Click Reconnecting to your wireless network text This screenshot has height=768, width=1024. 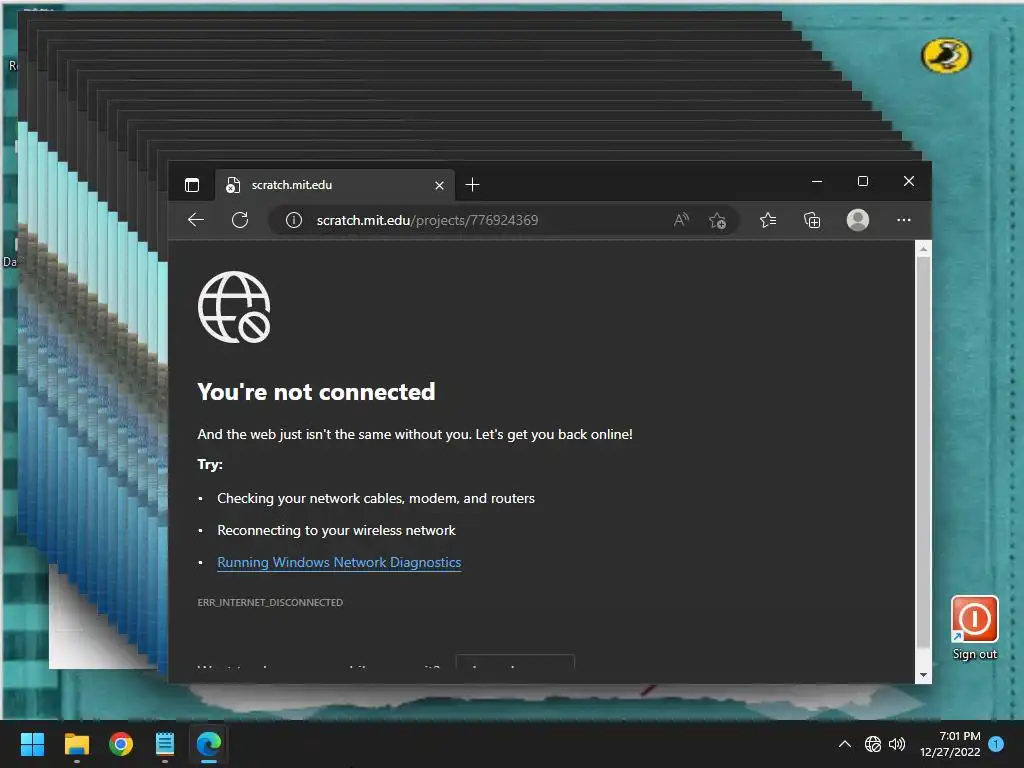point(336,530)
